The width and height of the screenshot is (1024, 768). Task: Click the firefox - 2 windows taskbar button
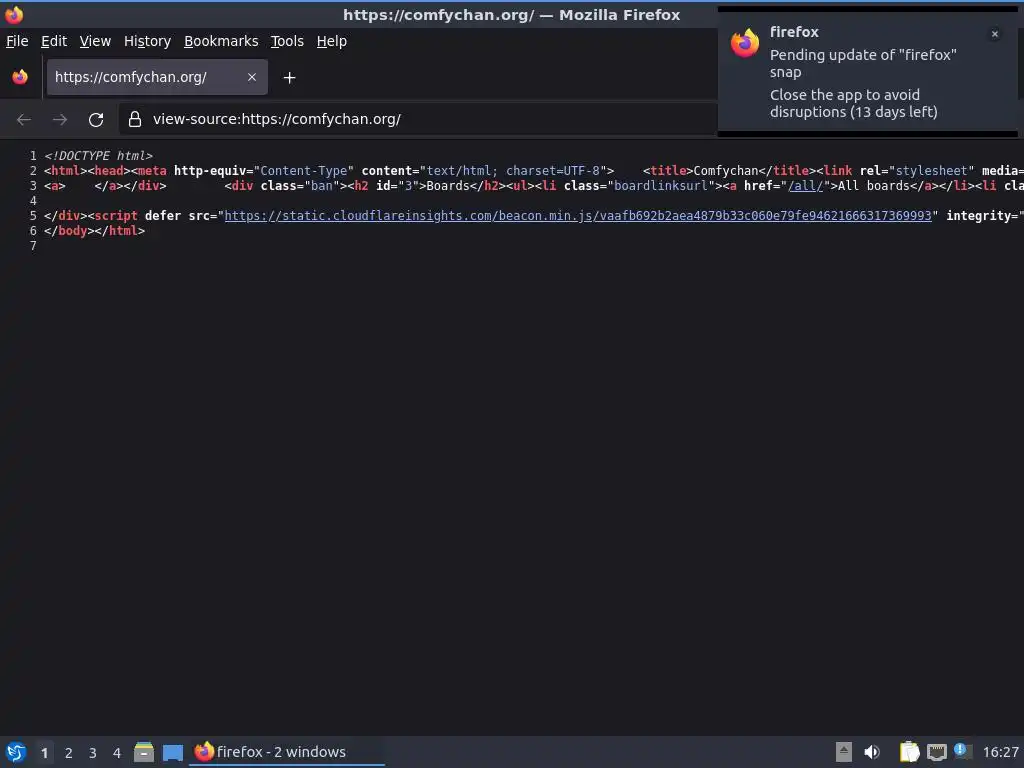[x=287, y=752]
